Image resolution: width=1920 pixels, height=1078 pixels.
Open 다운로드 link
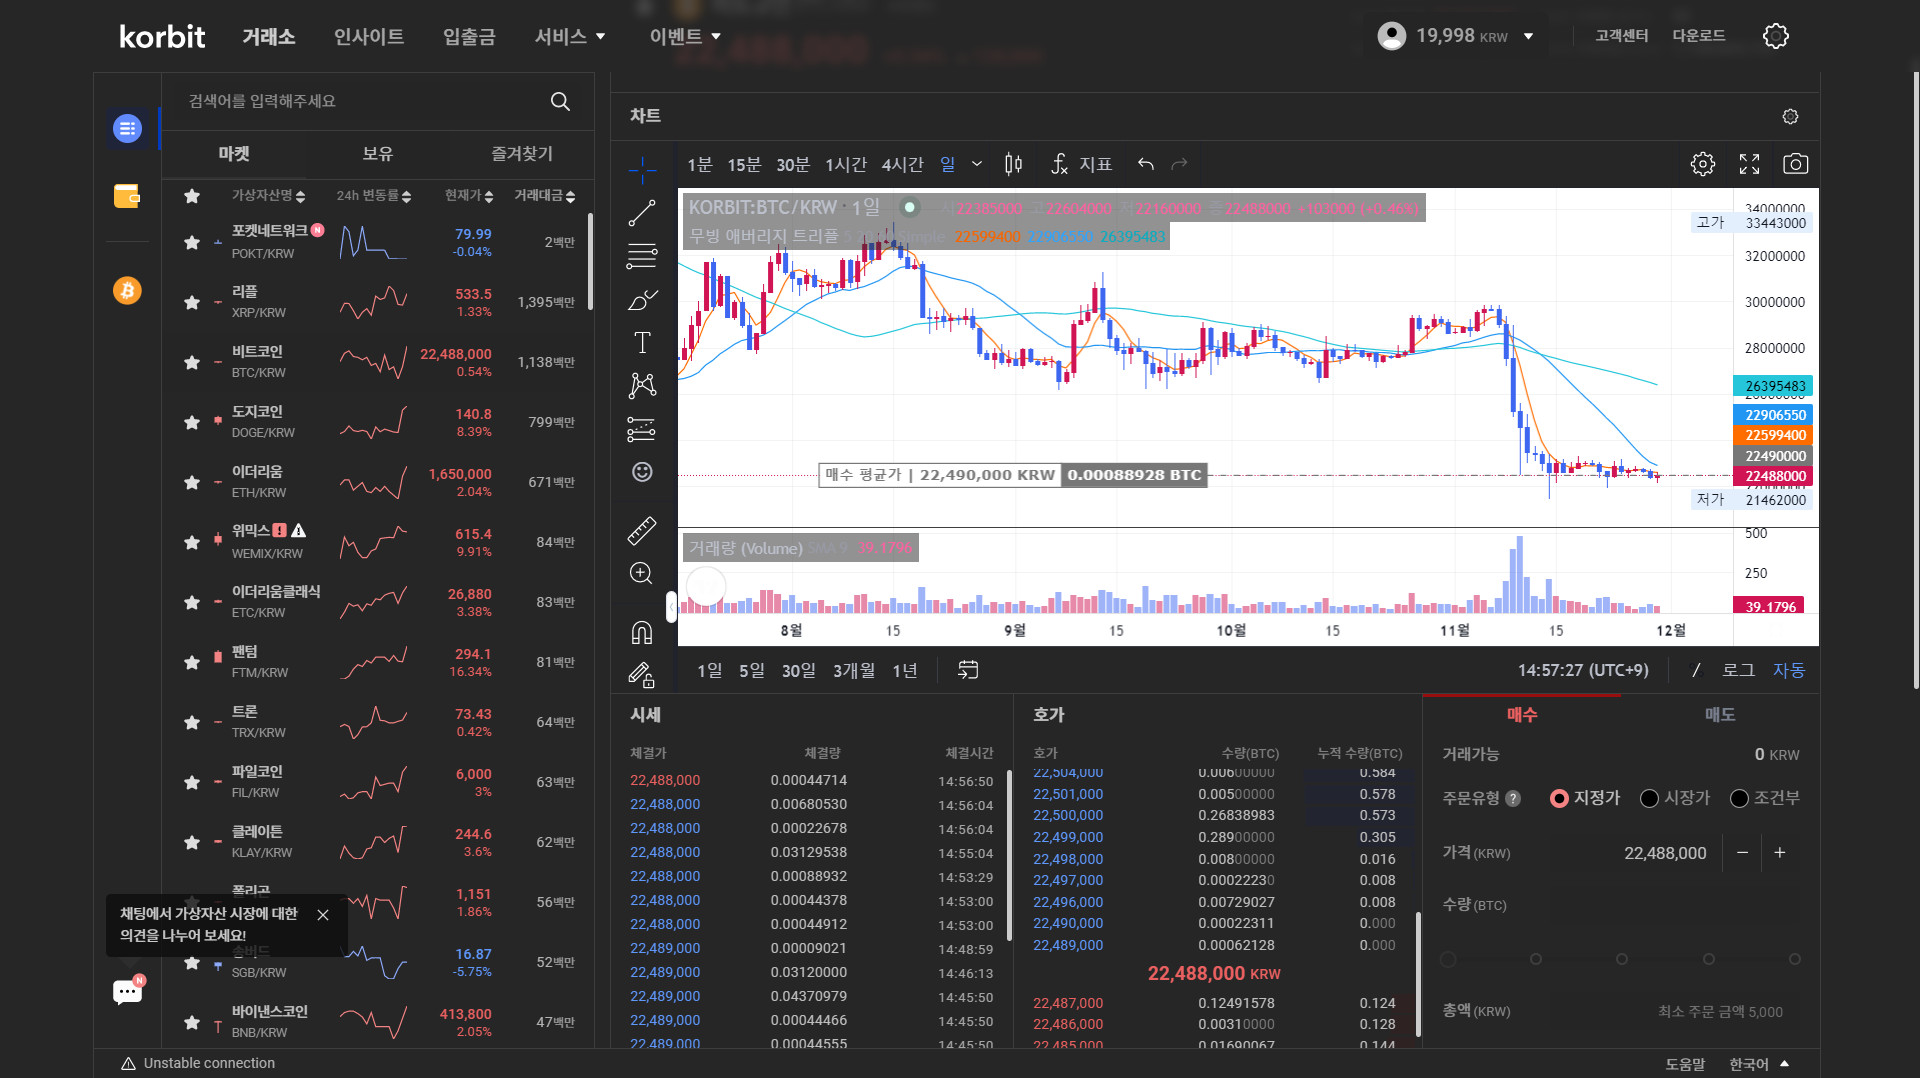[x=1699, y=36]
